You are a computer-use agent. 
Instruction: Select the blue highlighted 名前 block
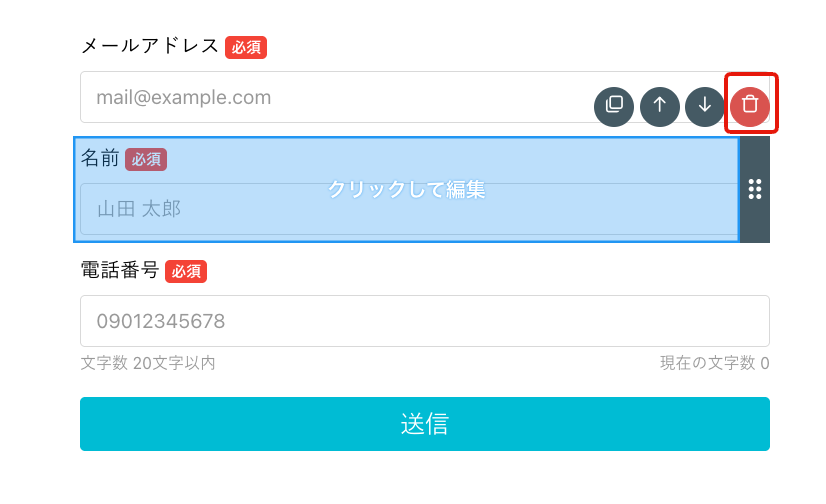pyautogui.click(x=406, y=189)
